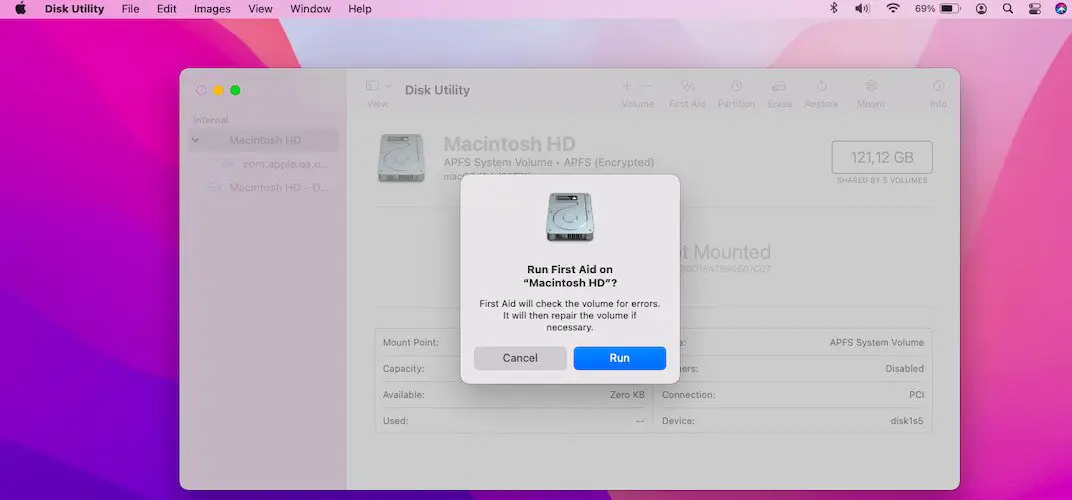Click the Partition toolbar icon
The width and height of the screenshot is (1072, 500).
(736, 88)
